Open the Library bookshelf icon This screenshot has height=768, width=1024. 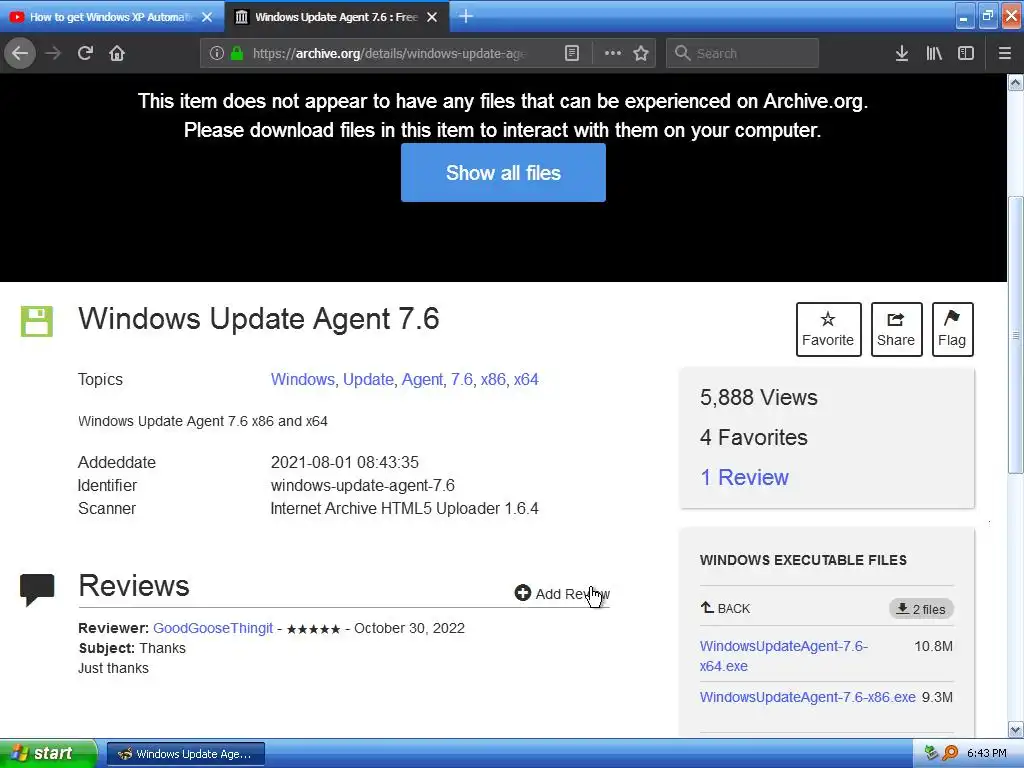tap(934, 53)
